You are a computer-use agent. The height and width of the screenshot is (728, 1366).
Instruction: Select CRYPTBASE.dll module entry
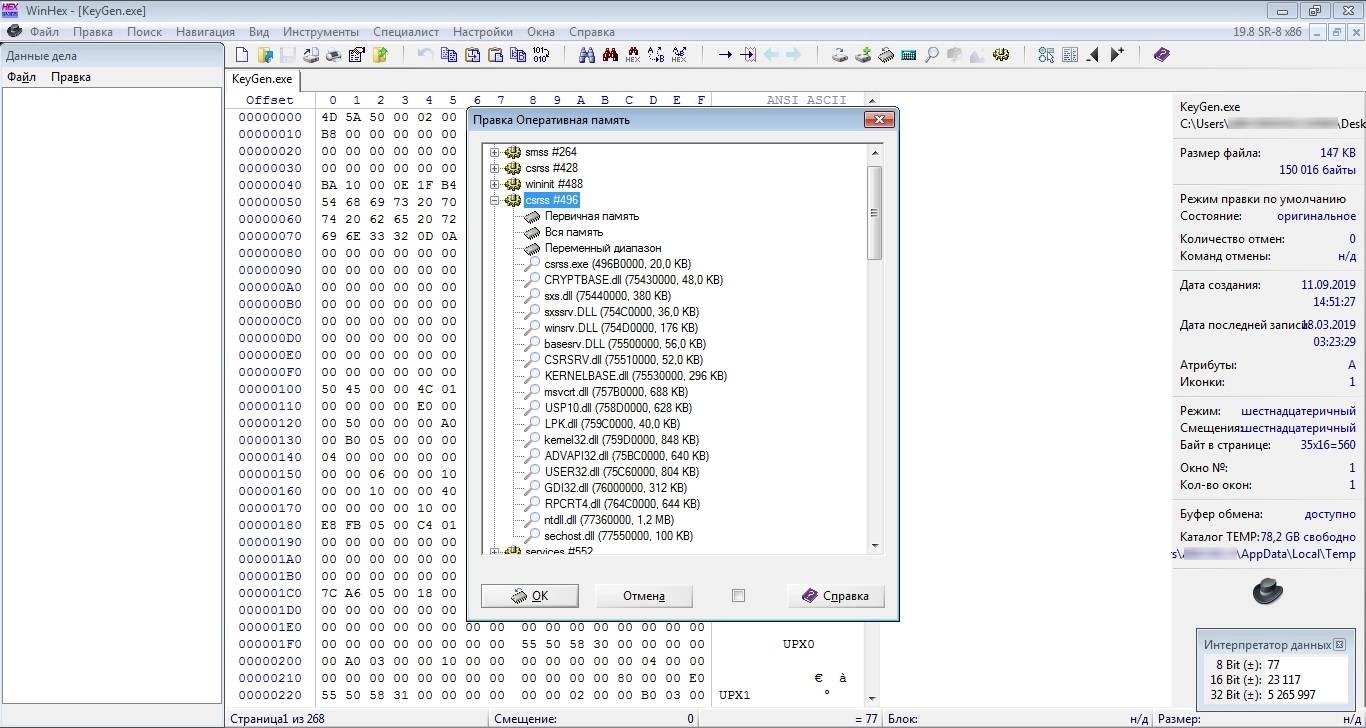coord(633,280)
